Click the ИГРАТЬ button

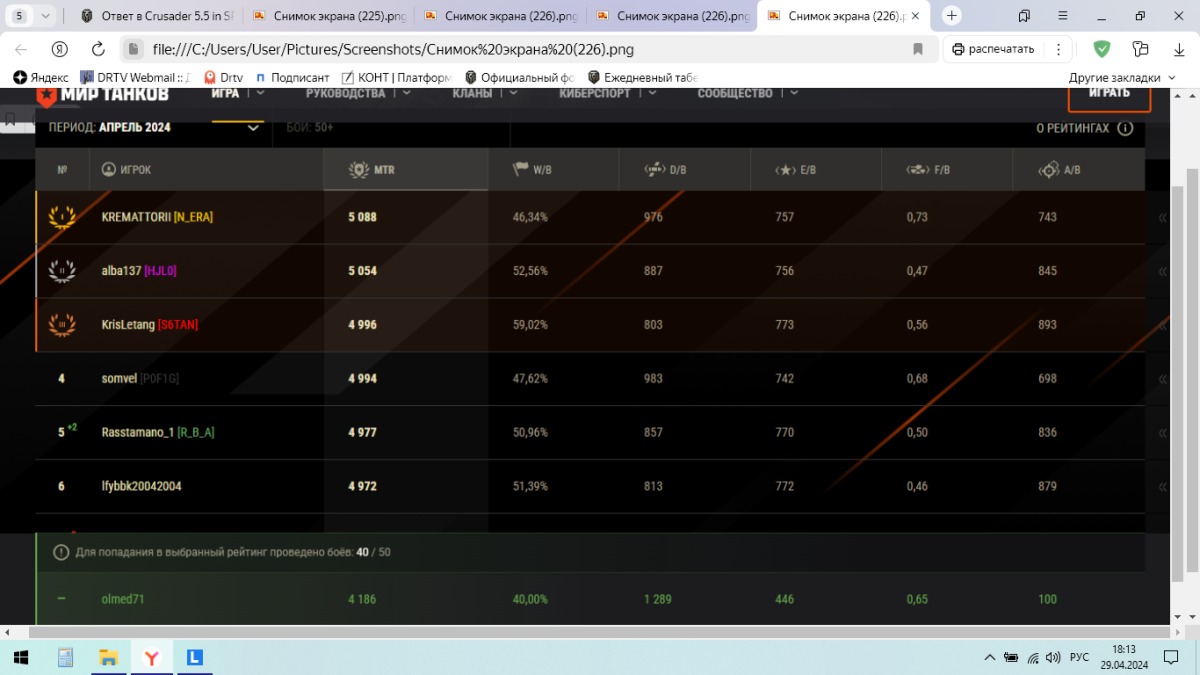1109,93
